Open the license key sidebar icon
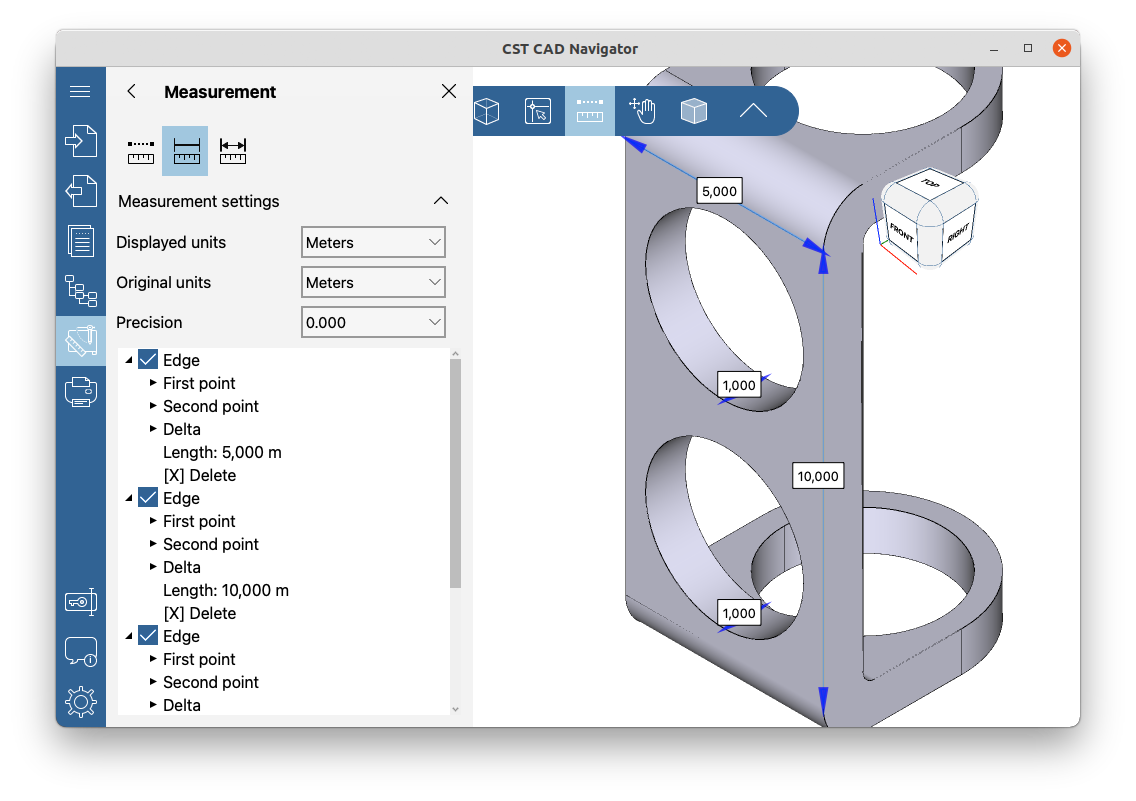1136x801 pixels. (x=80, y=602)
